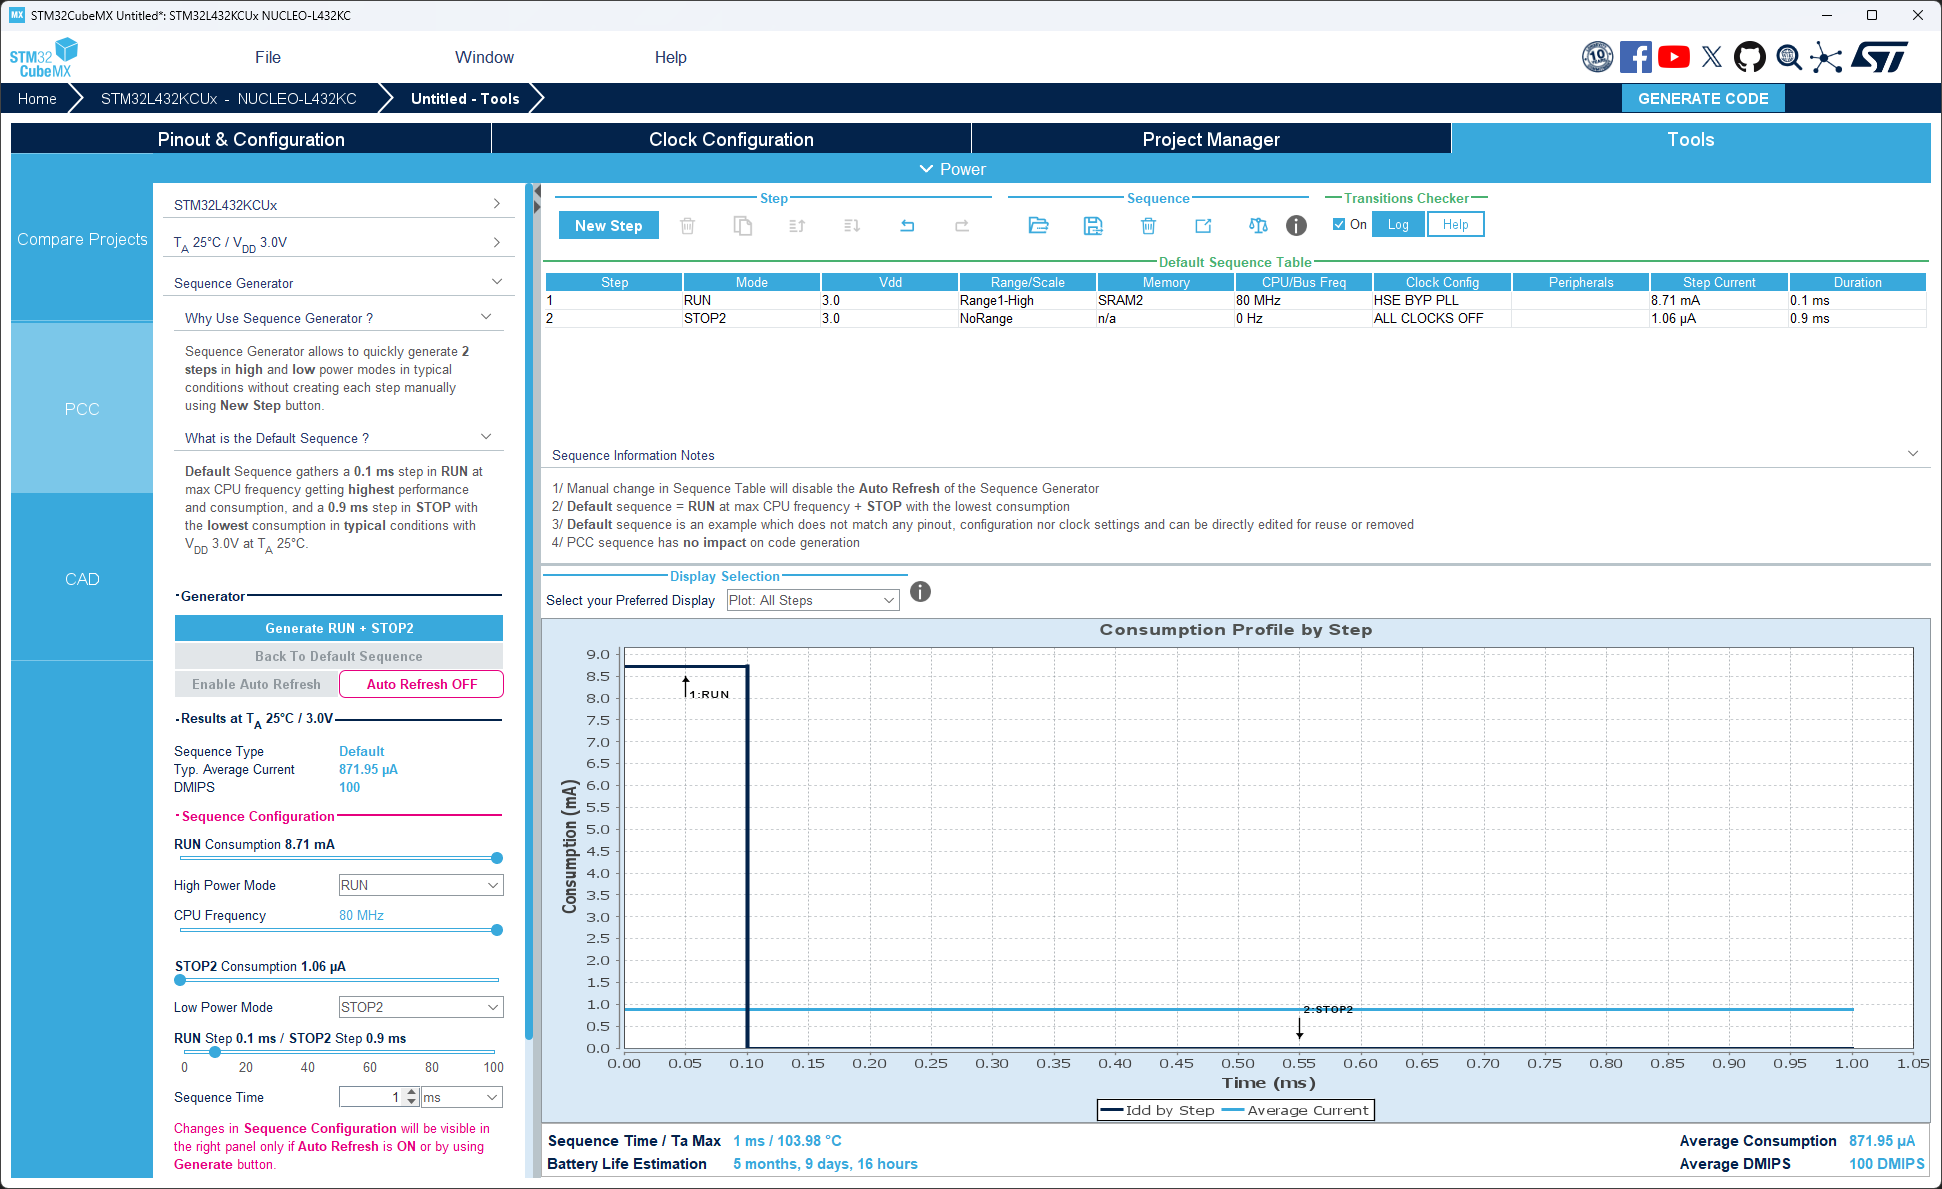This screenshot has width=1942, height=1189.
Task: Open the Facebook icon
Action: coord(1636,57)
